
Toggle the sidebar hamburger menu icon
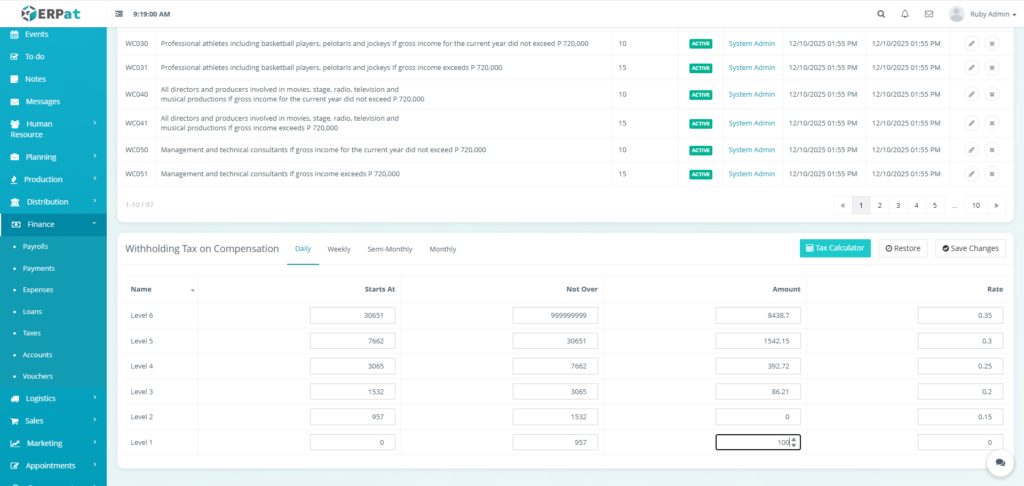pyautogui.click(x=120, y=15)
